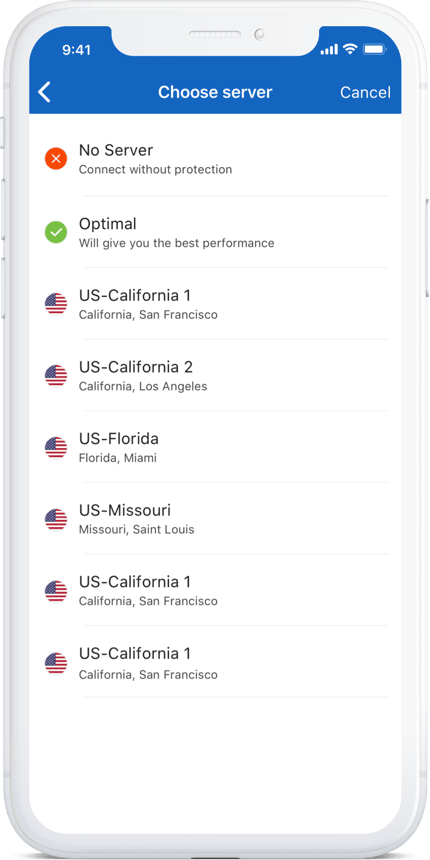Tap the back arrow in the header
The image size is (430, 860).
point(44,92)
